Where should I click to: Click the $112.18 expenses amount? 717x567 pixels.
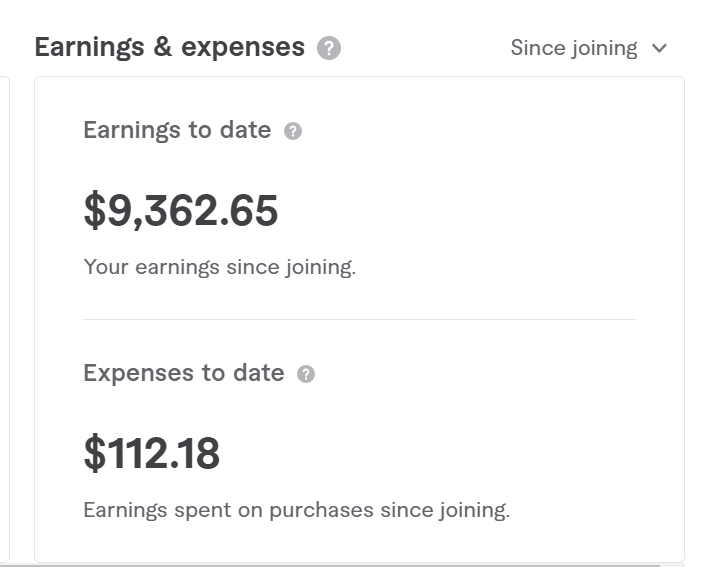coord(152,453)
